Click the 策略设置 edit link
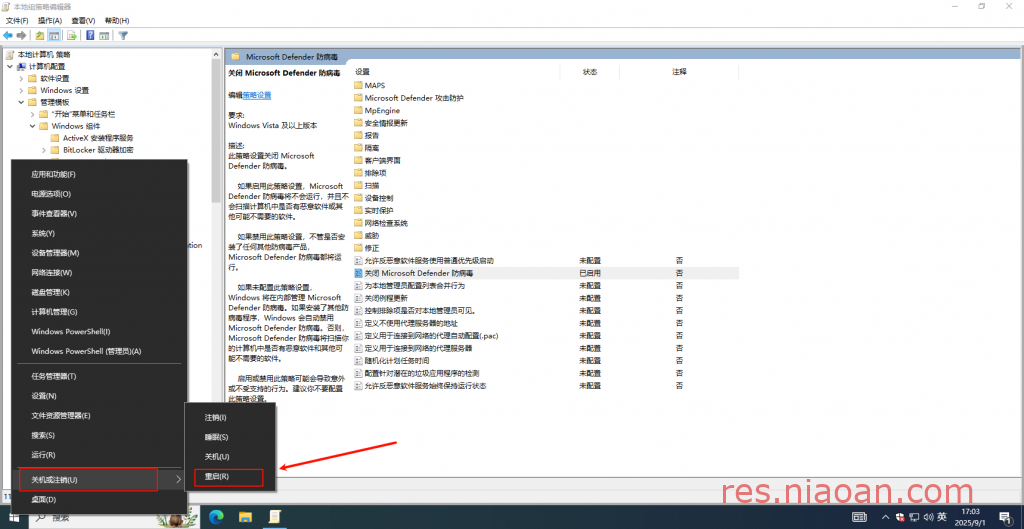Viewport: 1024px width, 529px height. (257, 95)
